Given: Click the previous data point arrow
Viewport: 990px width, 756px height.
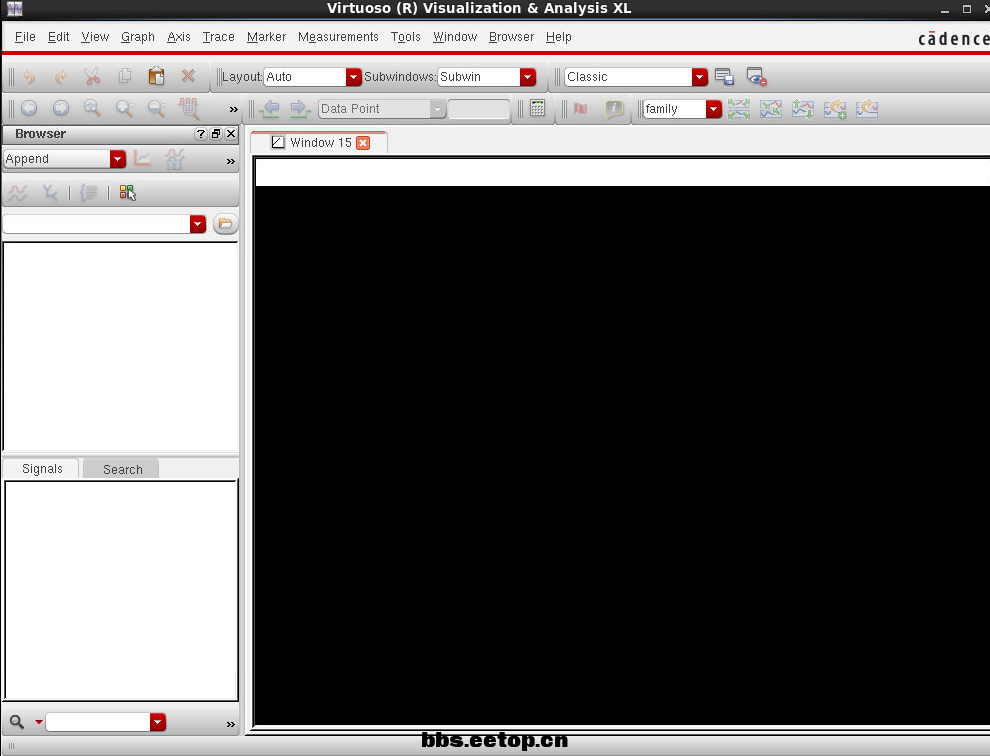Looking at the screenshot, I should click(x=270, y=109).
